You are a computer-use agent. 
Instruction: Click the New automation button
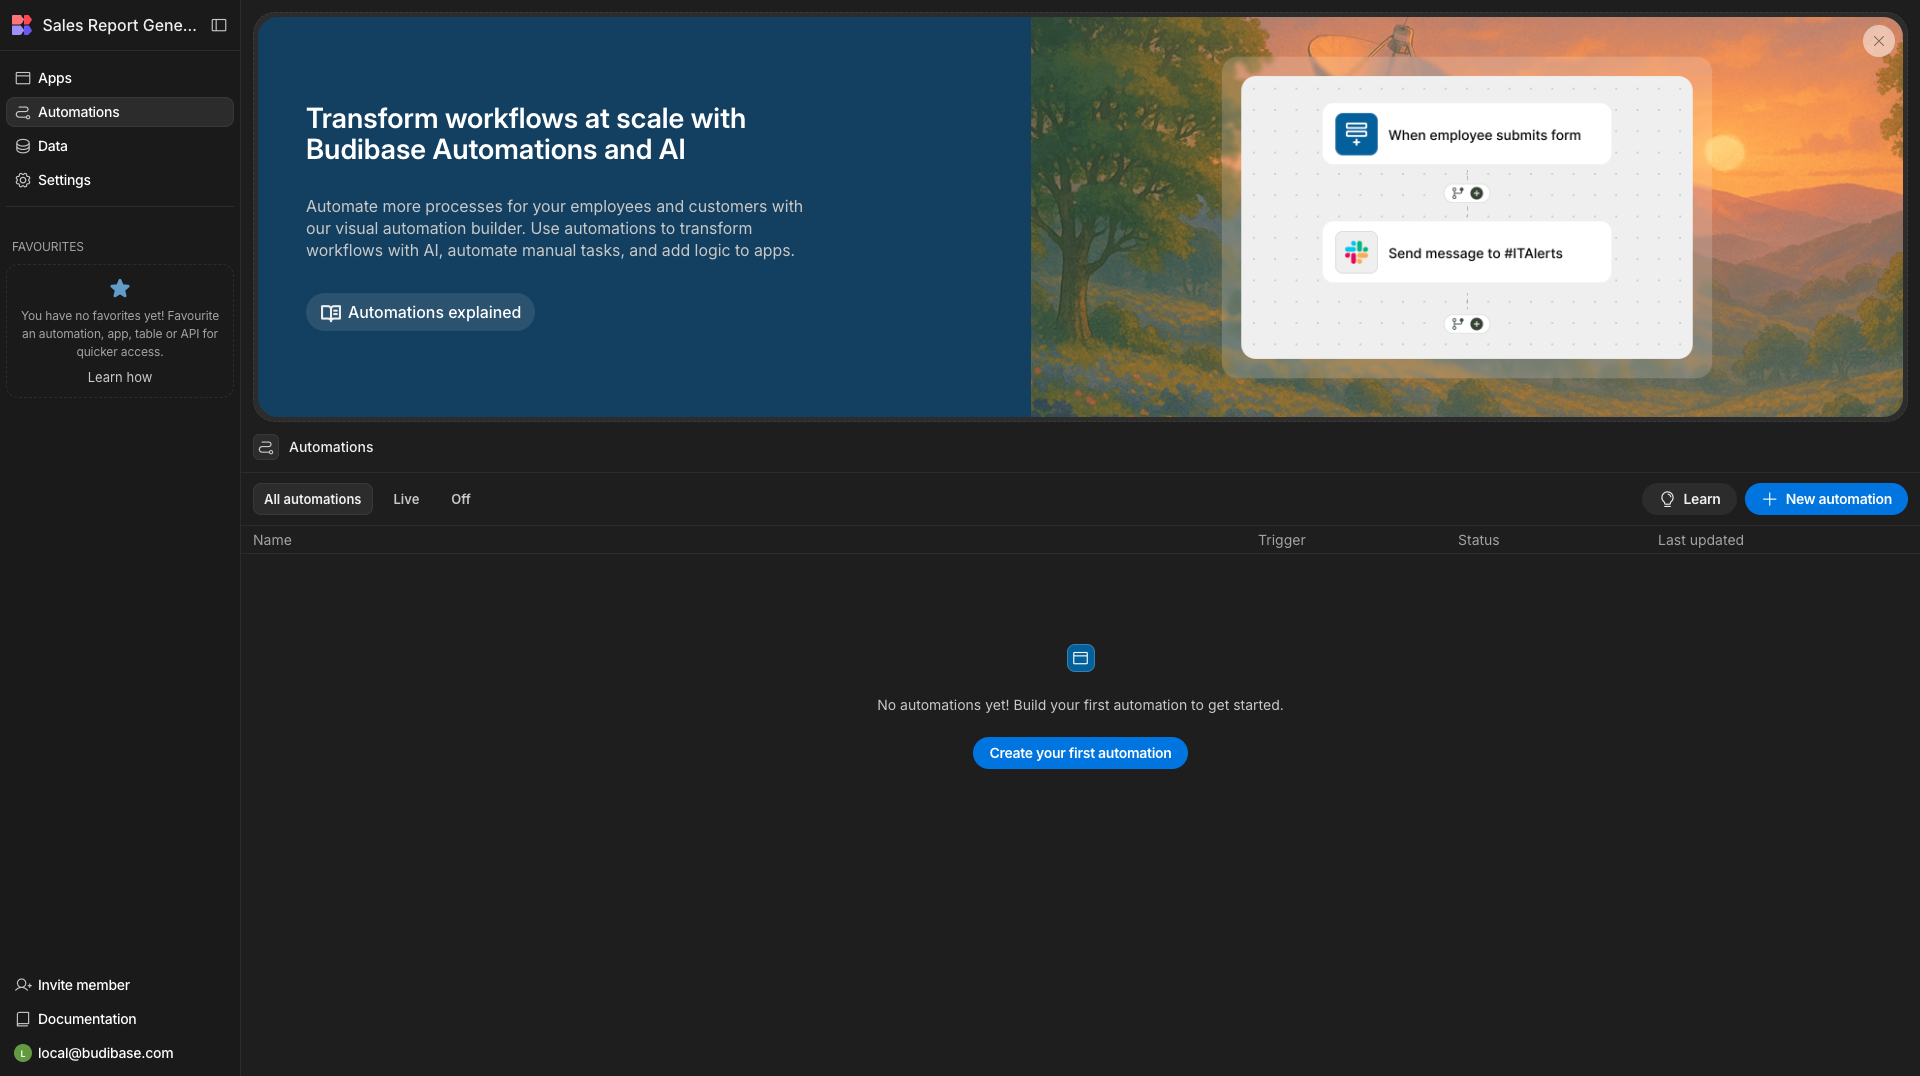coord(1826,499)
